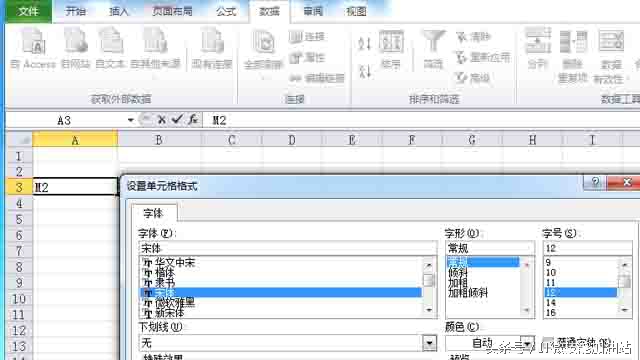The image size is (640, 360).
Task: Click the Reapply (重新应用) filter icon
Action: point(462,58)
